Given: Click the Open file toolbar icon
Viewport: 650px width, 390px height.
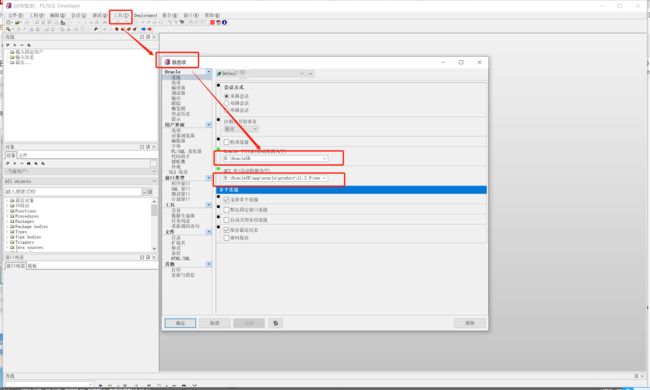Looking at the screenshot, I should tap(18, 22).
